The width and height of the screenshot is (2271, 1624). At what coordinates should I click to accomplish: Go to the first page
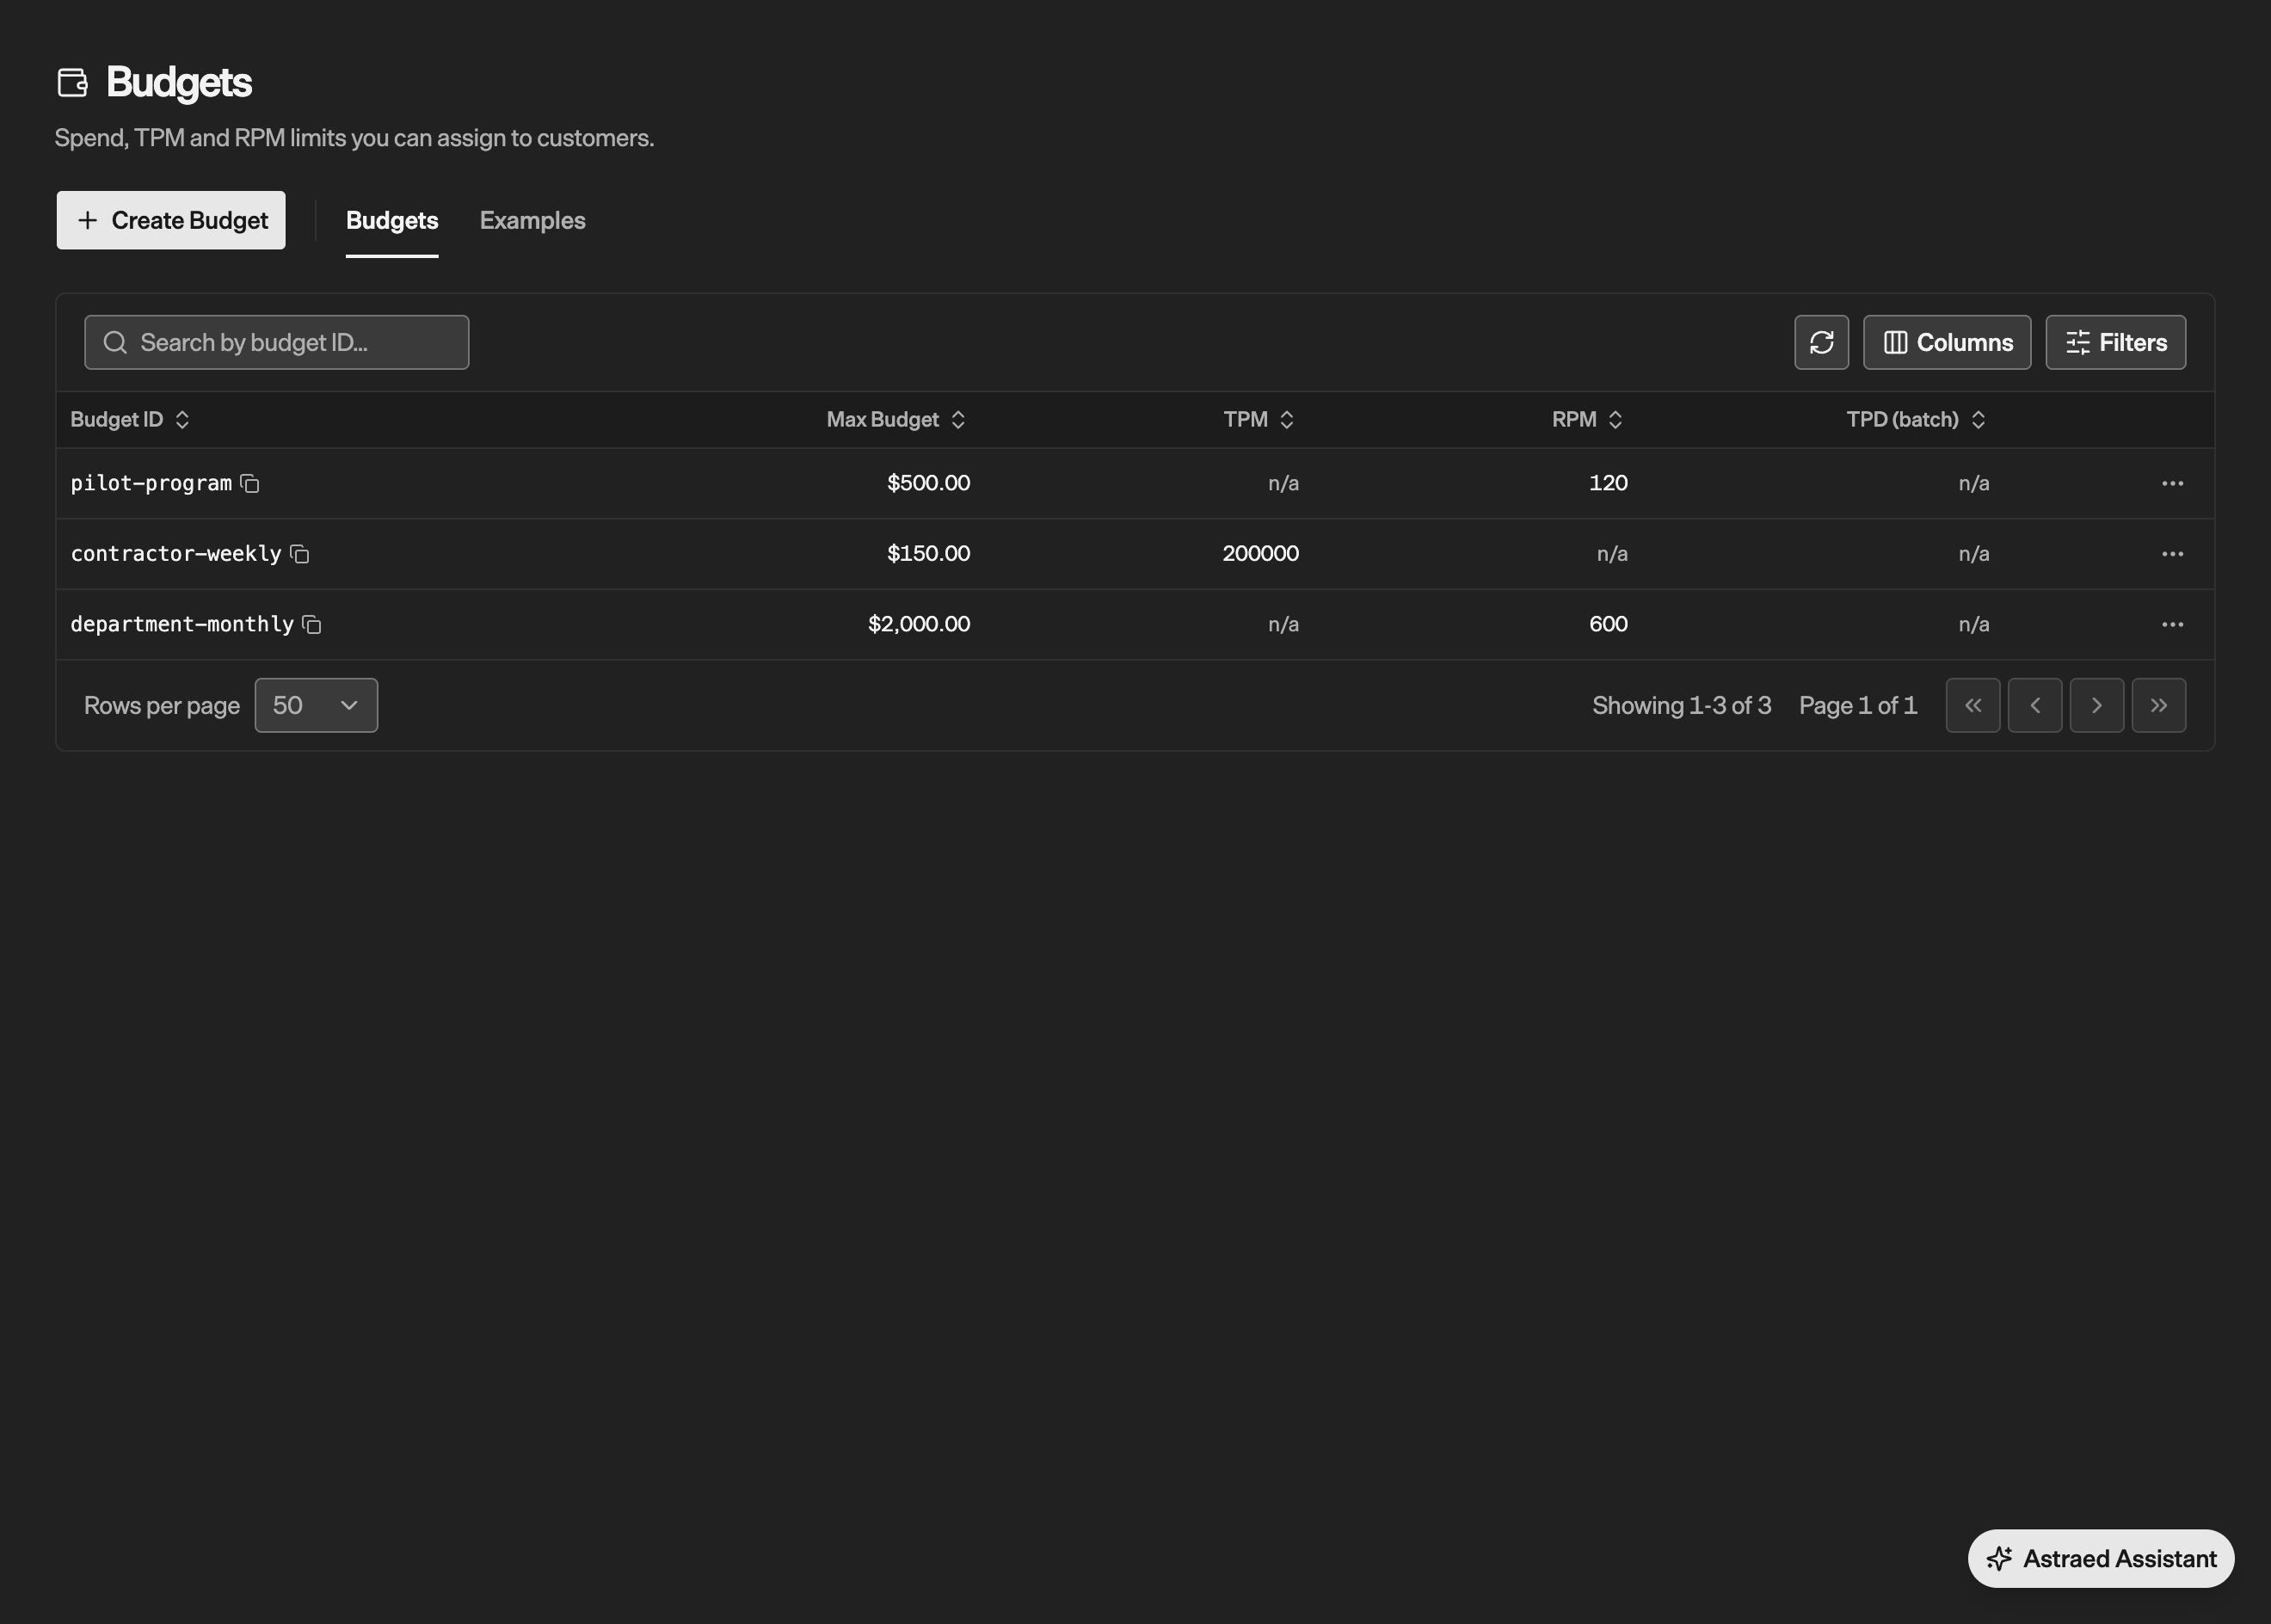tap(1973, 705)
